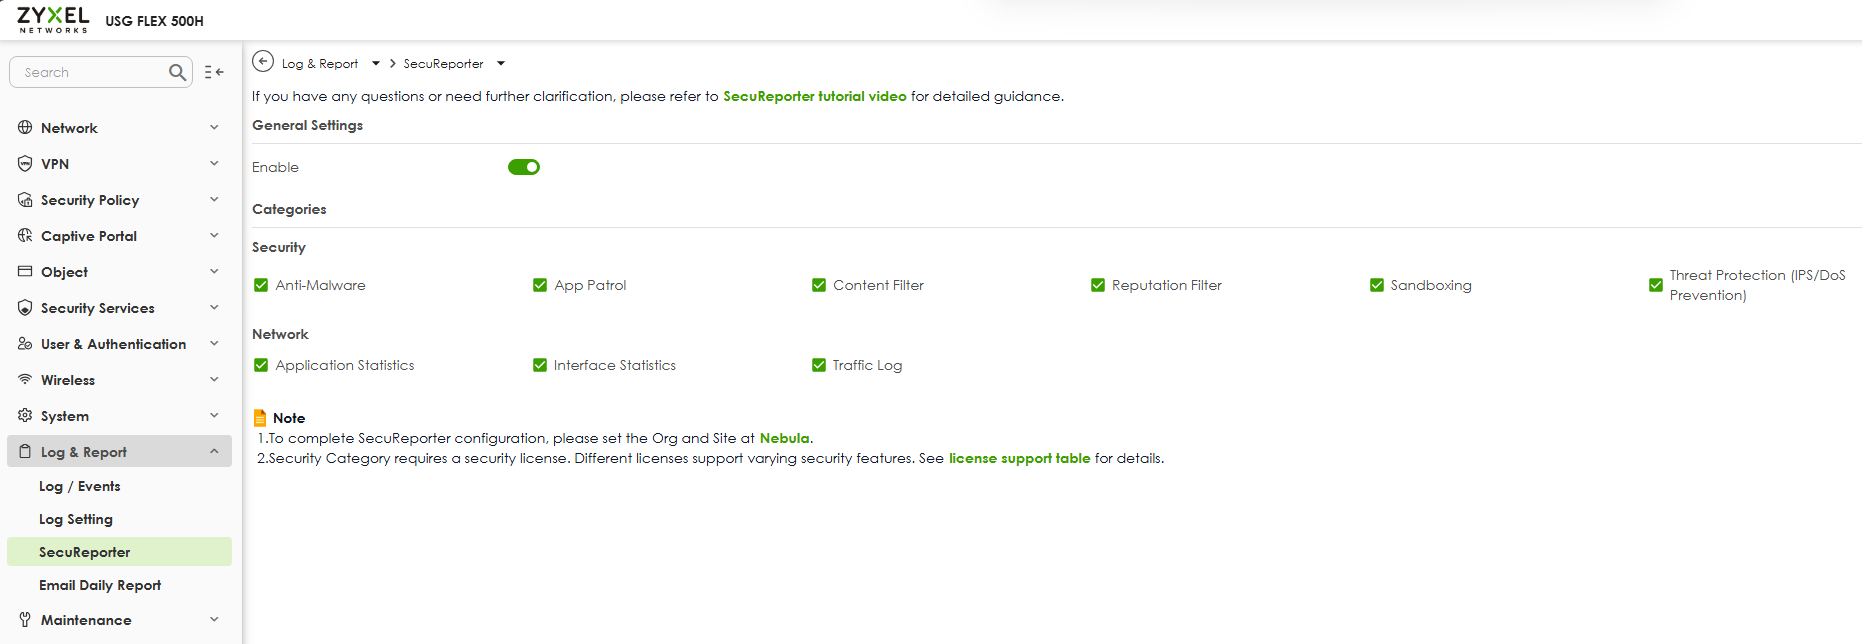Viewport: 1862px width, 644px height.
Task: Expand the Security Services chevron
Action: (x=214, y=308)
